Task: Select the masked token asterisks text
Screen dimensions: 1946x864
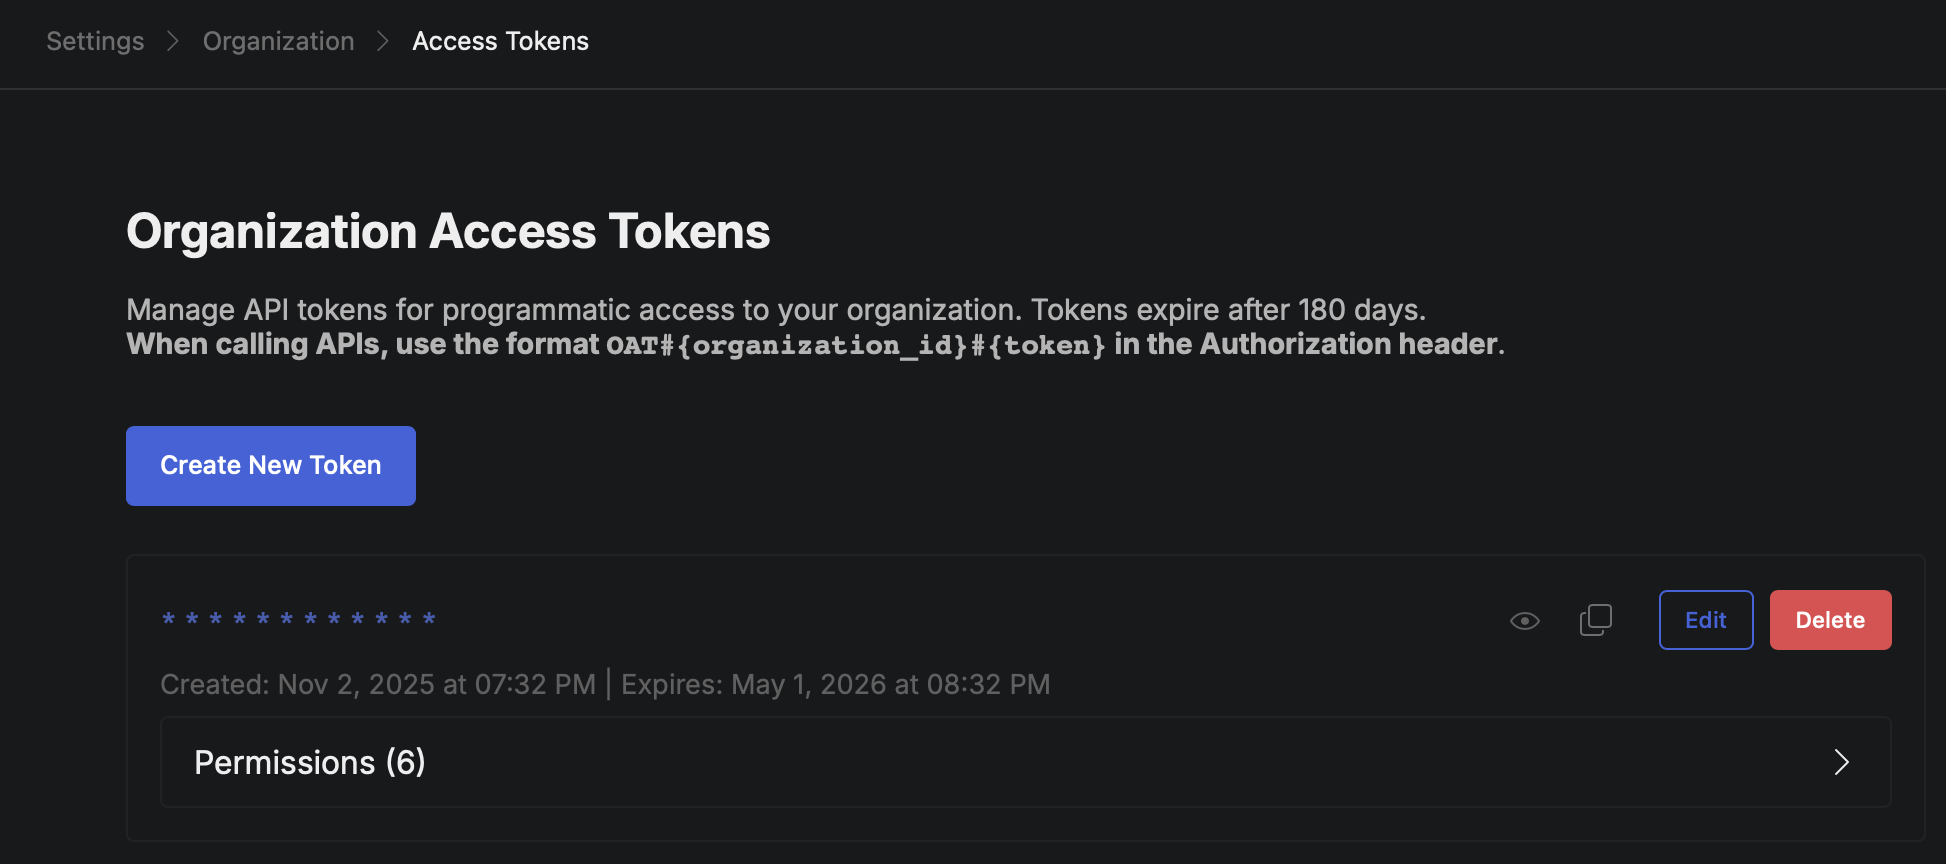Action: tap(298, 619)
